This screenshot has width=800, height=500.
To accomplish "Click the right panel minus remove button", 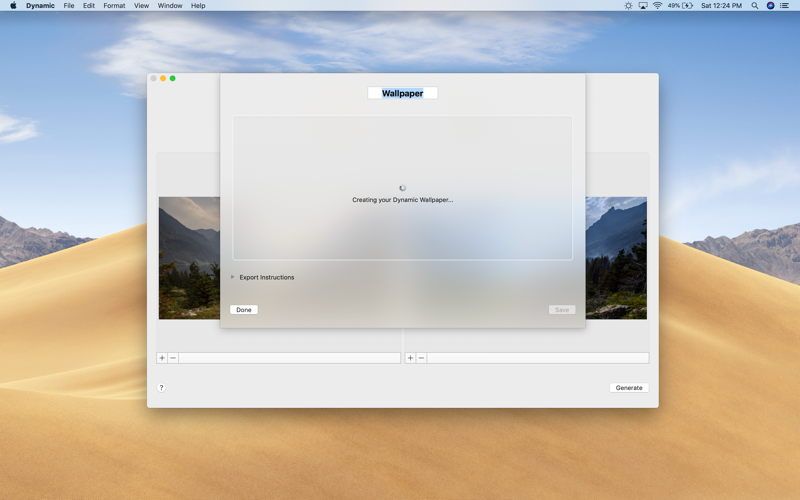I will [x=421, y=358].
